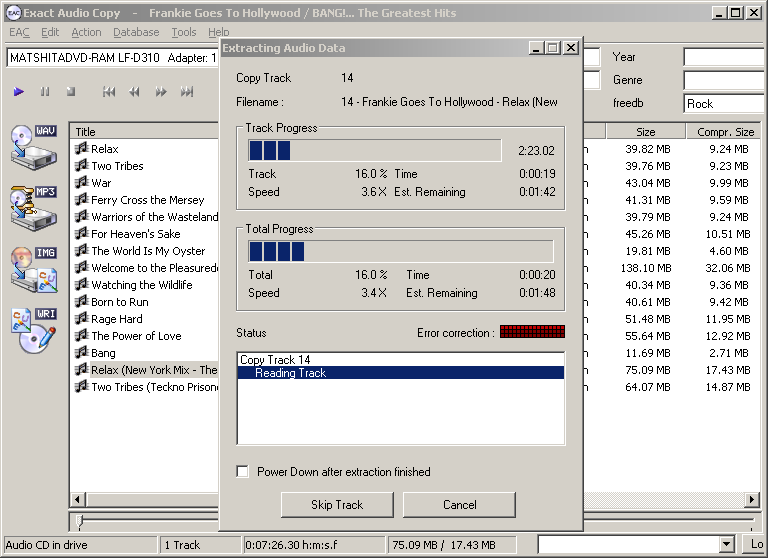Click note icon beside For Heaven's Sake
This screenshot has width=768, height=558.
(x=81, y=233)
